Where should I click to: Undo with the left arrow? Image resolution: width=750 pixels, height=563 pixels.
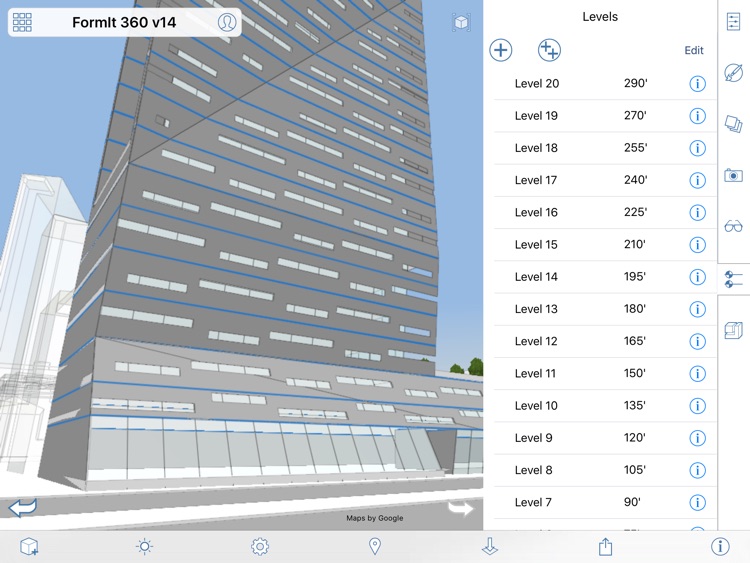22,508
